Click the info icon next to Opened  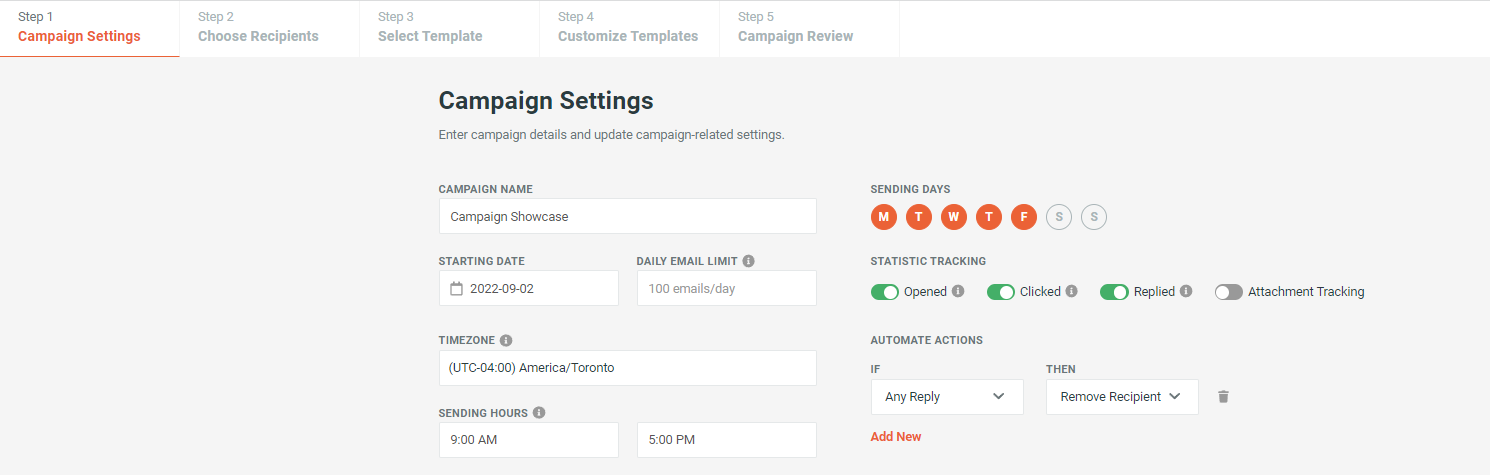[x=958, y=292]
